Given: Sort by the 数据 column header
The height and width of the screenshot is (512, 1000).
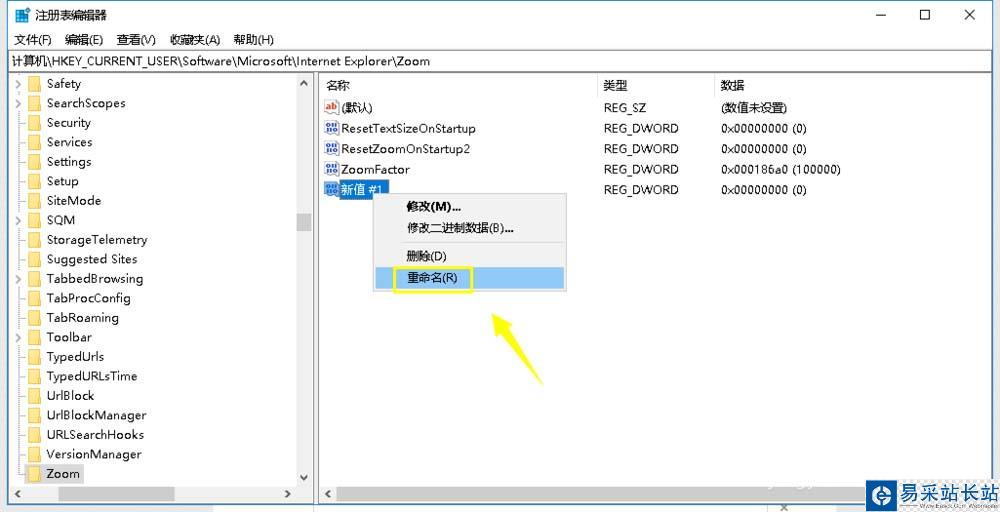Looking at the screenshot, I should click(732, 85).
